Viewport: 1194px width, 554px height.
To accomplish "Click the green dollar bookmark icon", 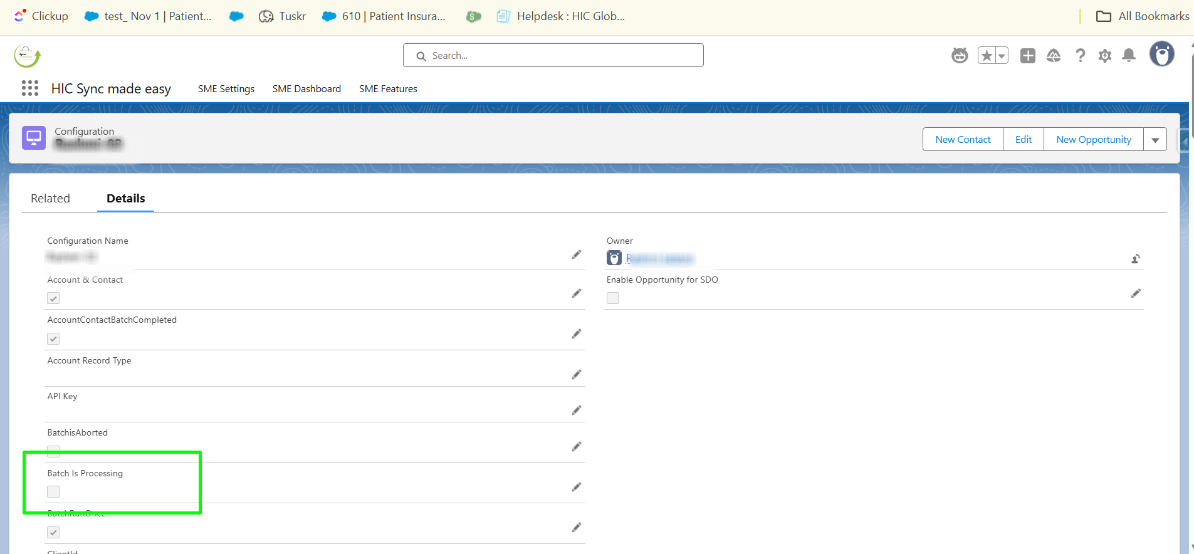I will [x=474, y=16].
